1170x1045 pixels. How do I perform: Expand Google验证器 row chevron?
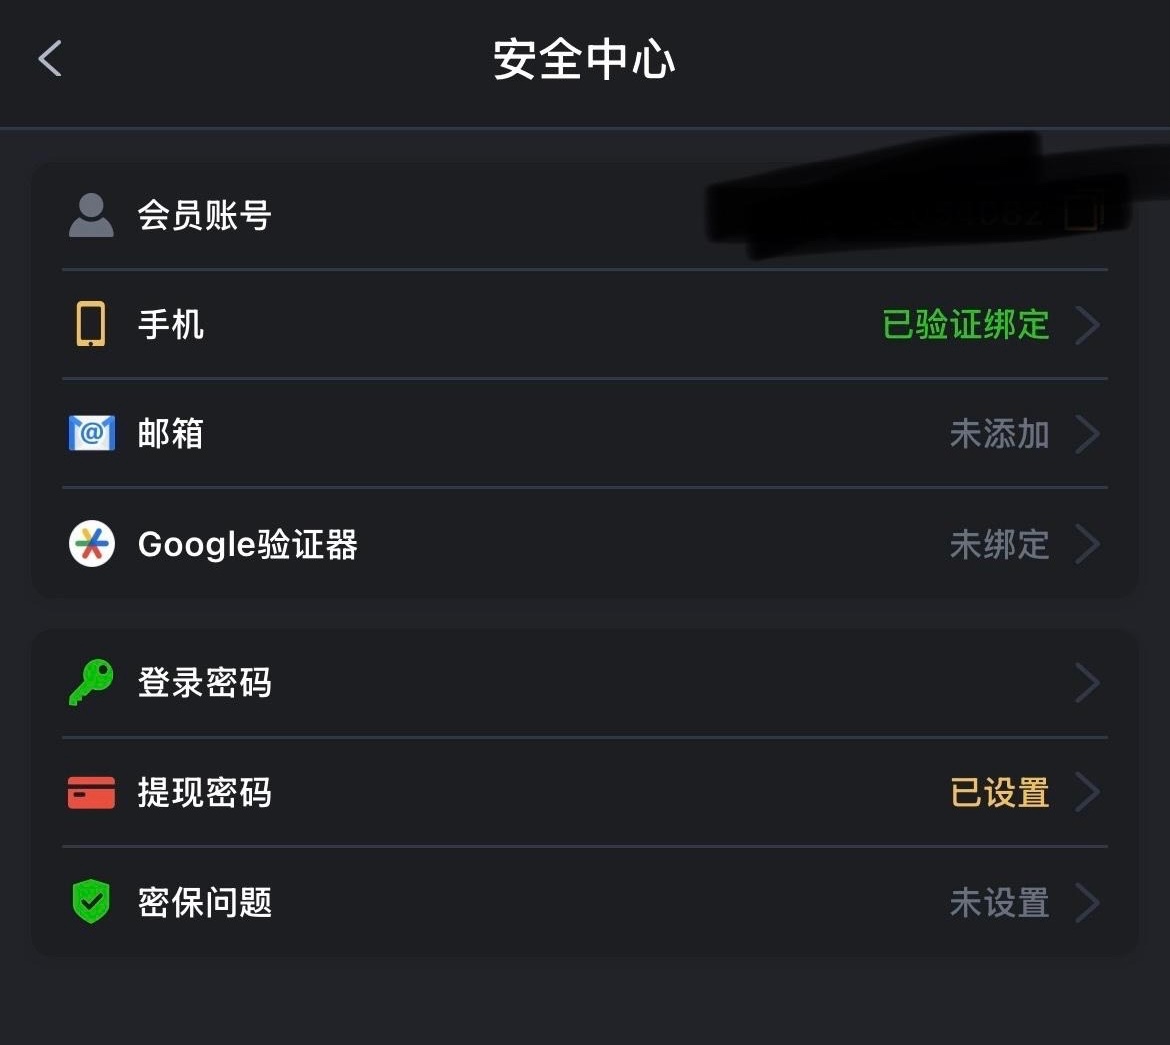(1087, 545)
